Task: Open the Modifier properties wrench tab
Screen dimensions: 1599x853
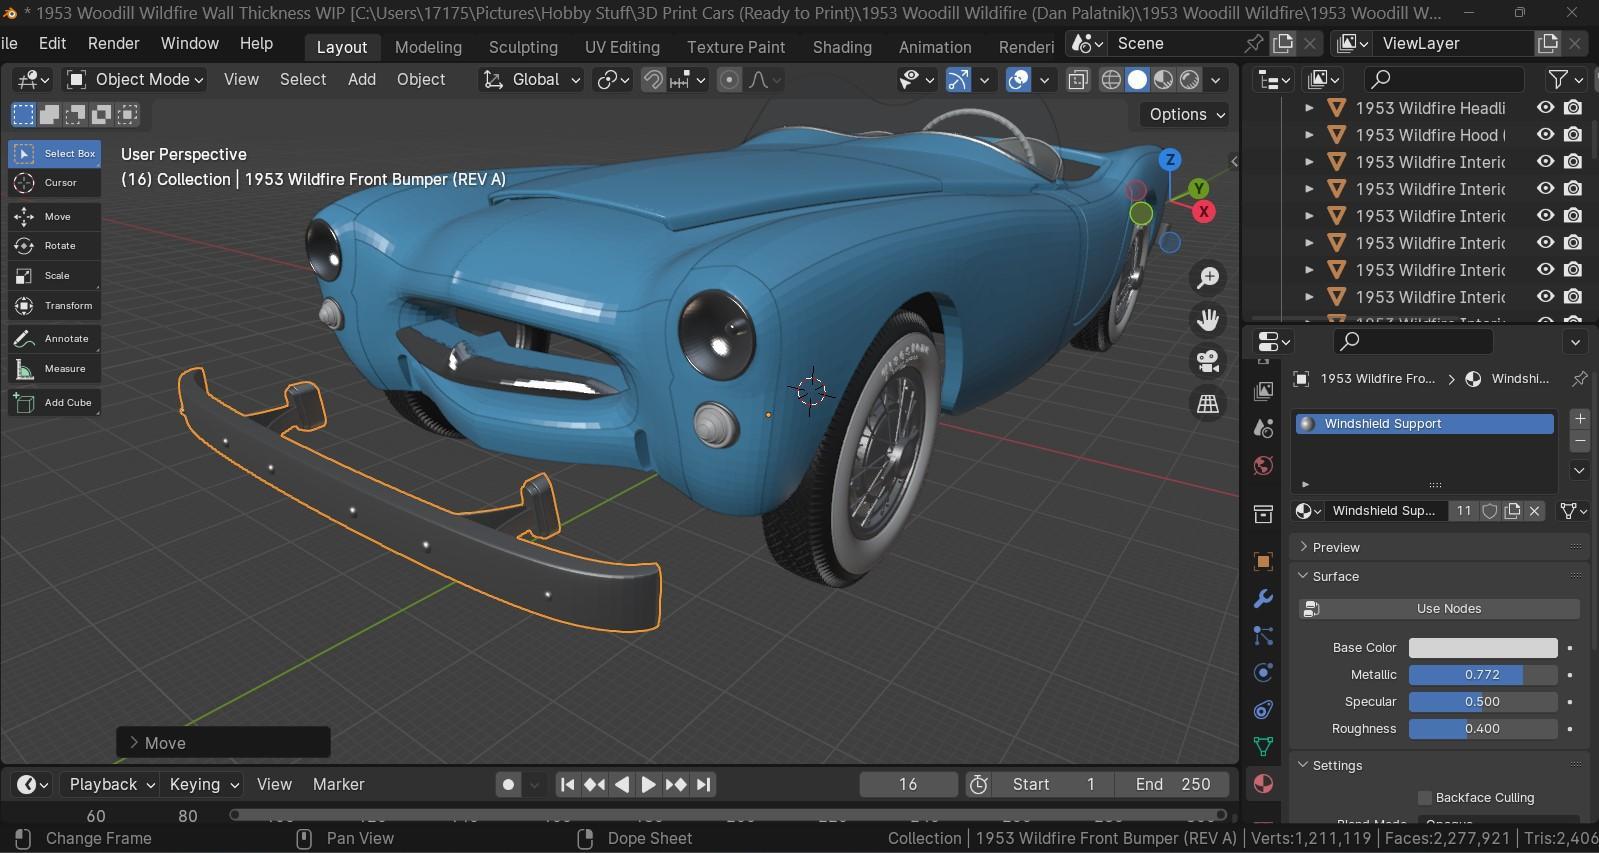Action: click(1263, 598)
